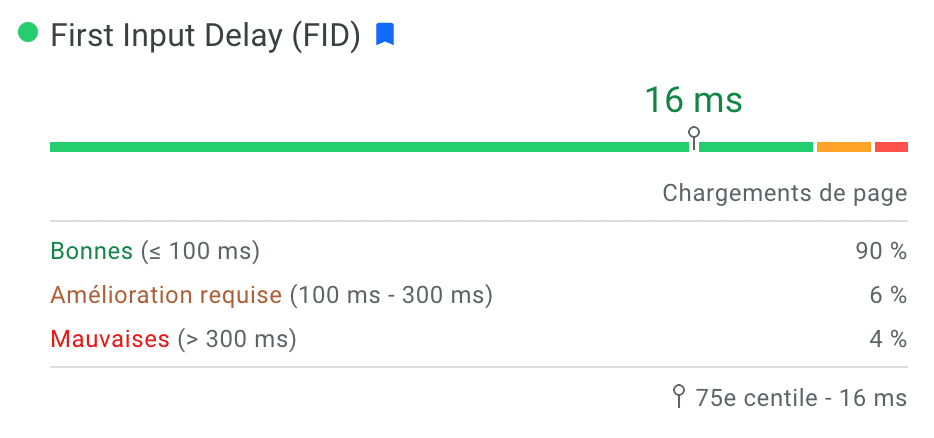Click the pin icon next to 75e centile

678,396
